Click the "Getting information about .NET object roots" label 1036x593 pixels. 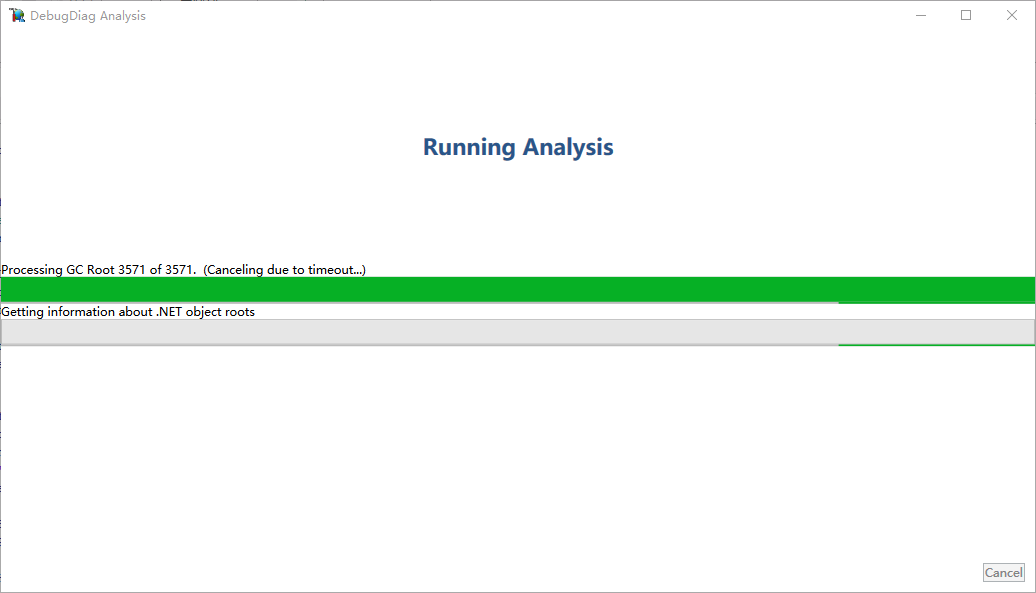pos(128,312)
